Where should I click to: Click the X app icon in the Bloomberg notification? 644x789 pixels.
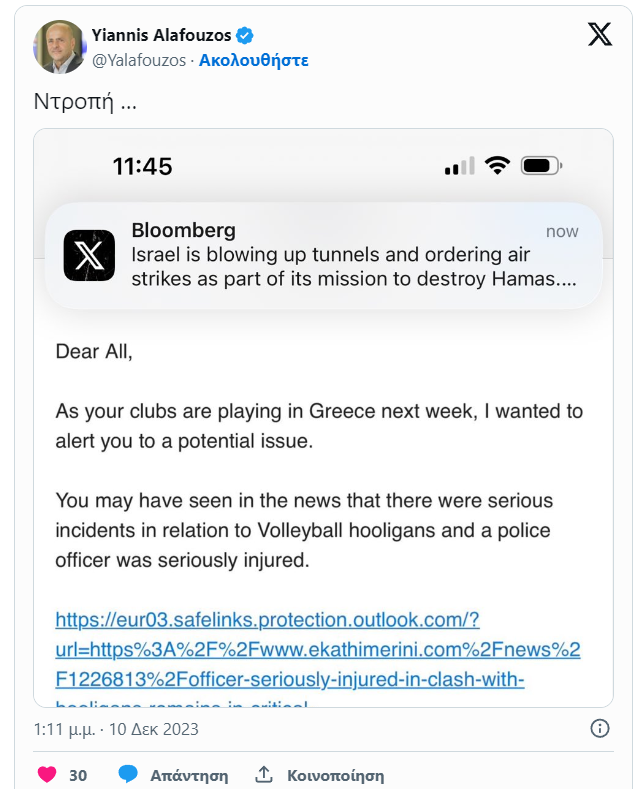tap(90, 254)
